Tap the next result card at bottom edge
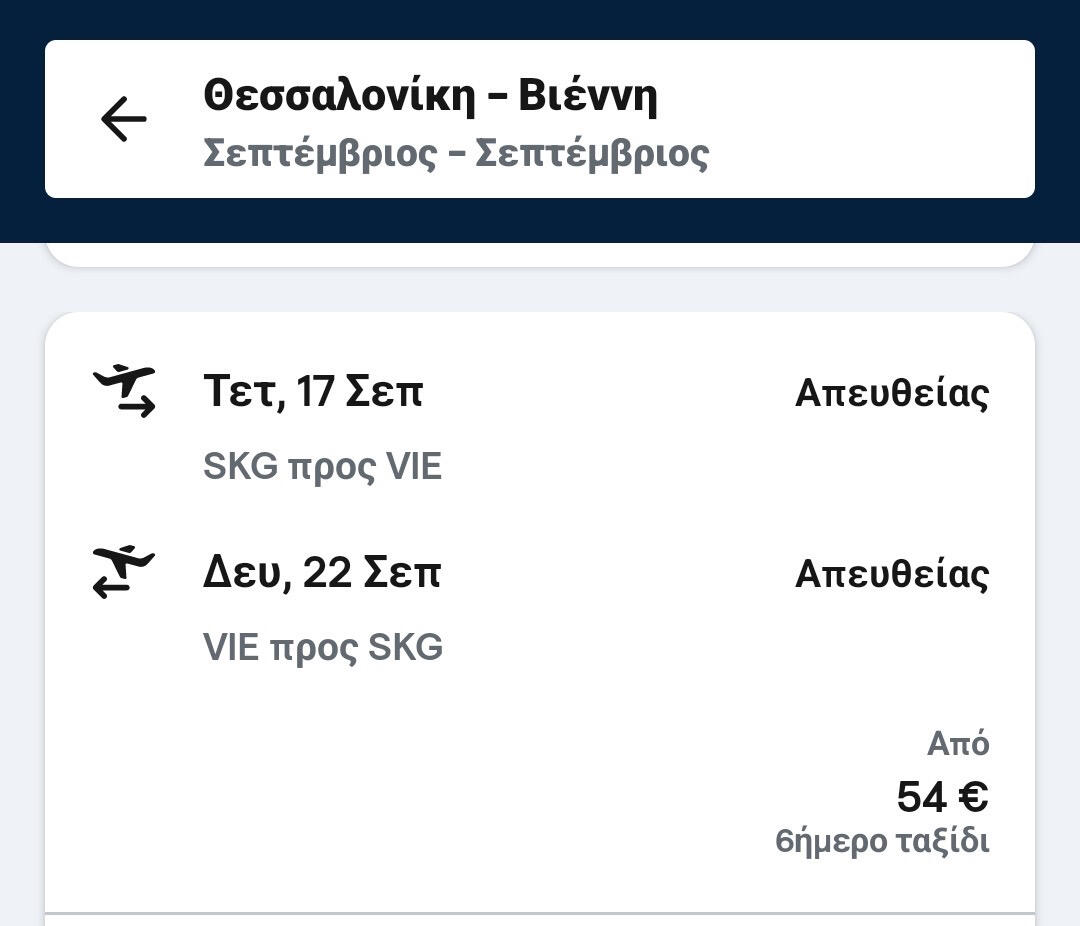The height and width of the screenshot is (926, 1080). 540,920
